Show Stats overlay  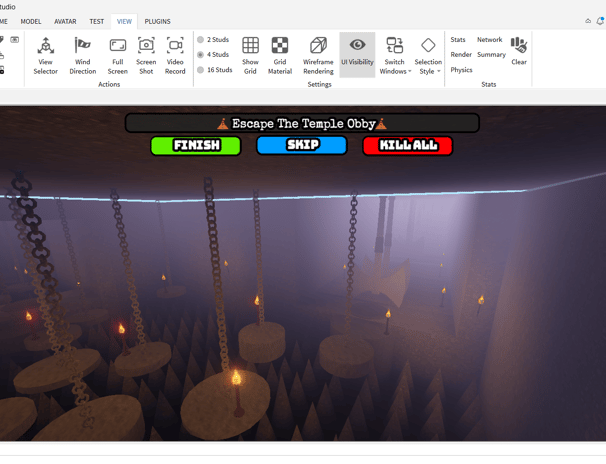point(458,39)
